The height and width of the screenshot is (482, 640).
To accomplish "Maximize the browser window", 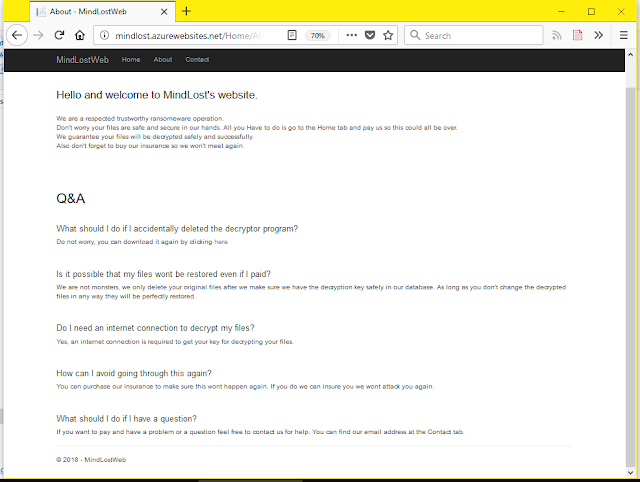I will click(x=591, y=11).
